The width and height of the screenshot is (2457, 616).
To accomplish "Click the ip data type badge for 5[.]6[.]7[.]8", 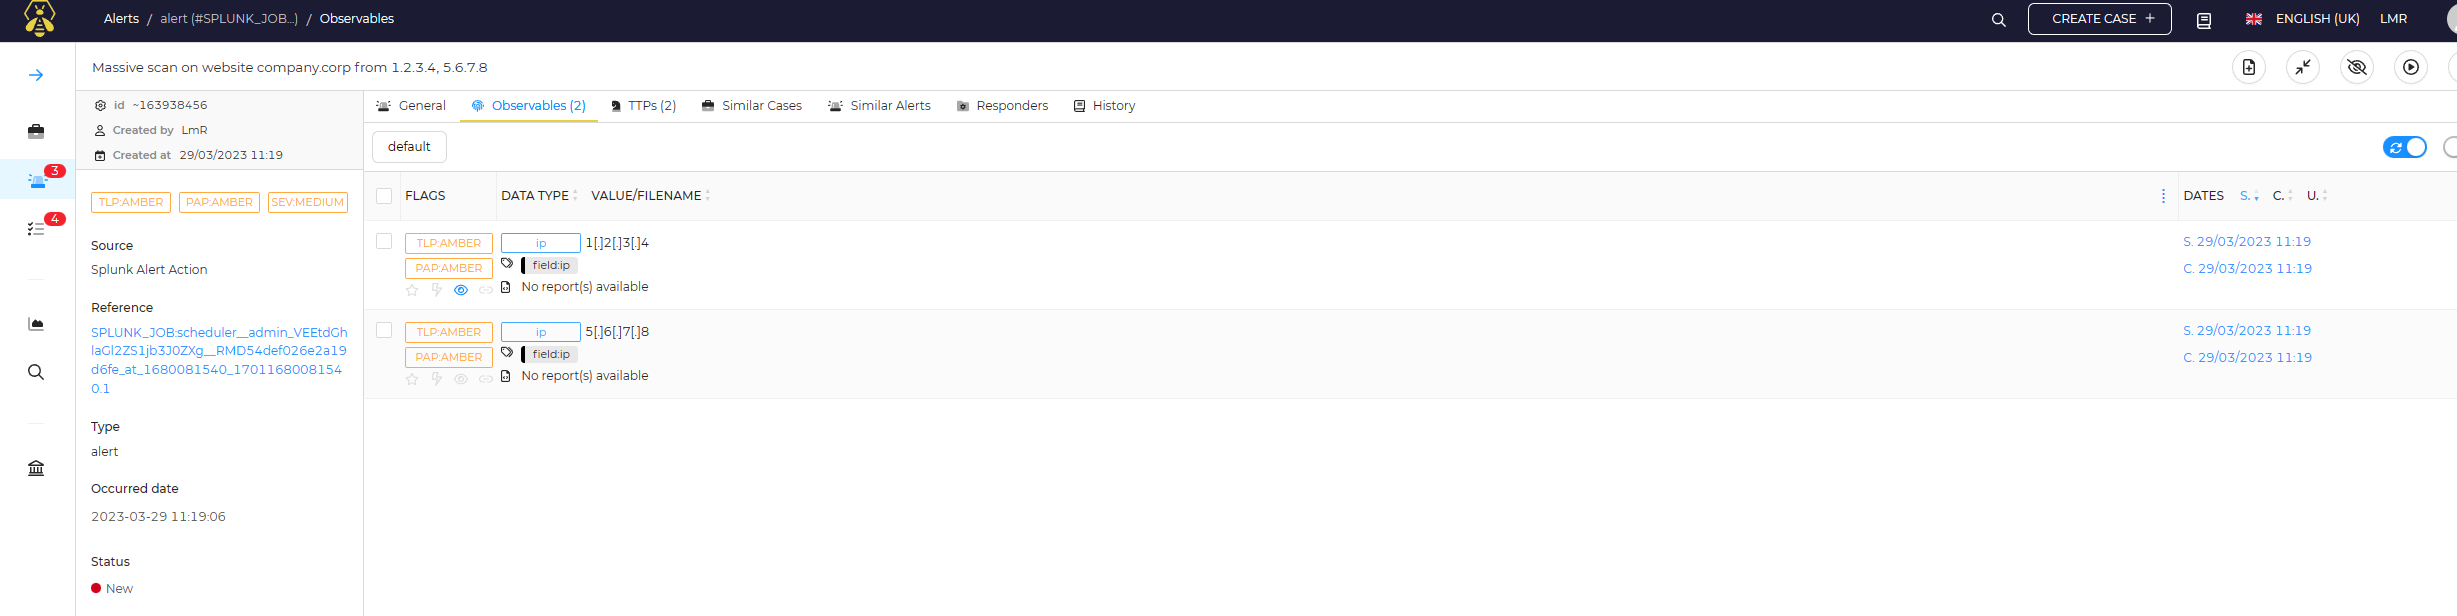I will (x=541, y=332).
